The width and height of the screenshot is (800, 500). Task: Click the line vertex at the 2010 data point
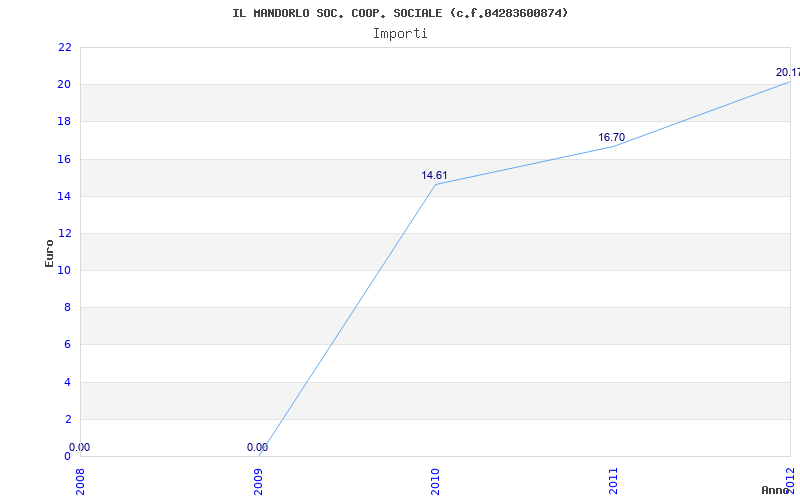pyautogui.click(x=435, y=185)
